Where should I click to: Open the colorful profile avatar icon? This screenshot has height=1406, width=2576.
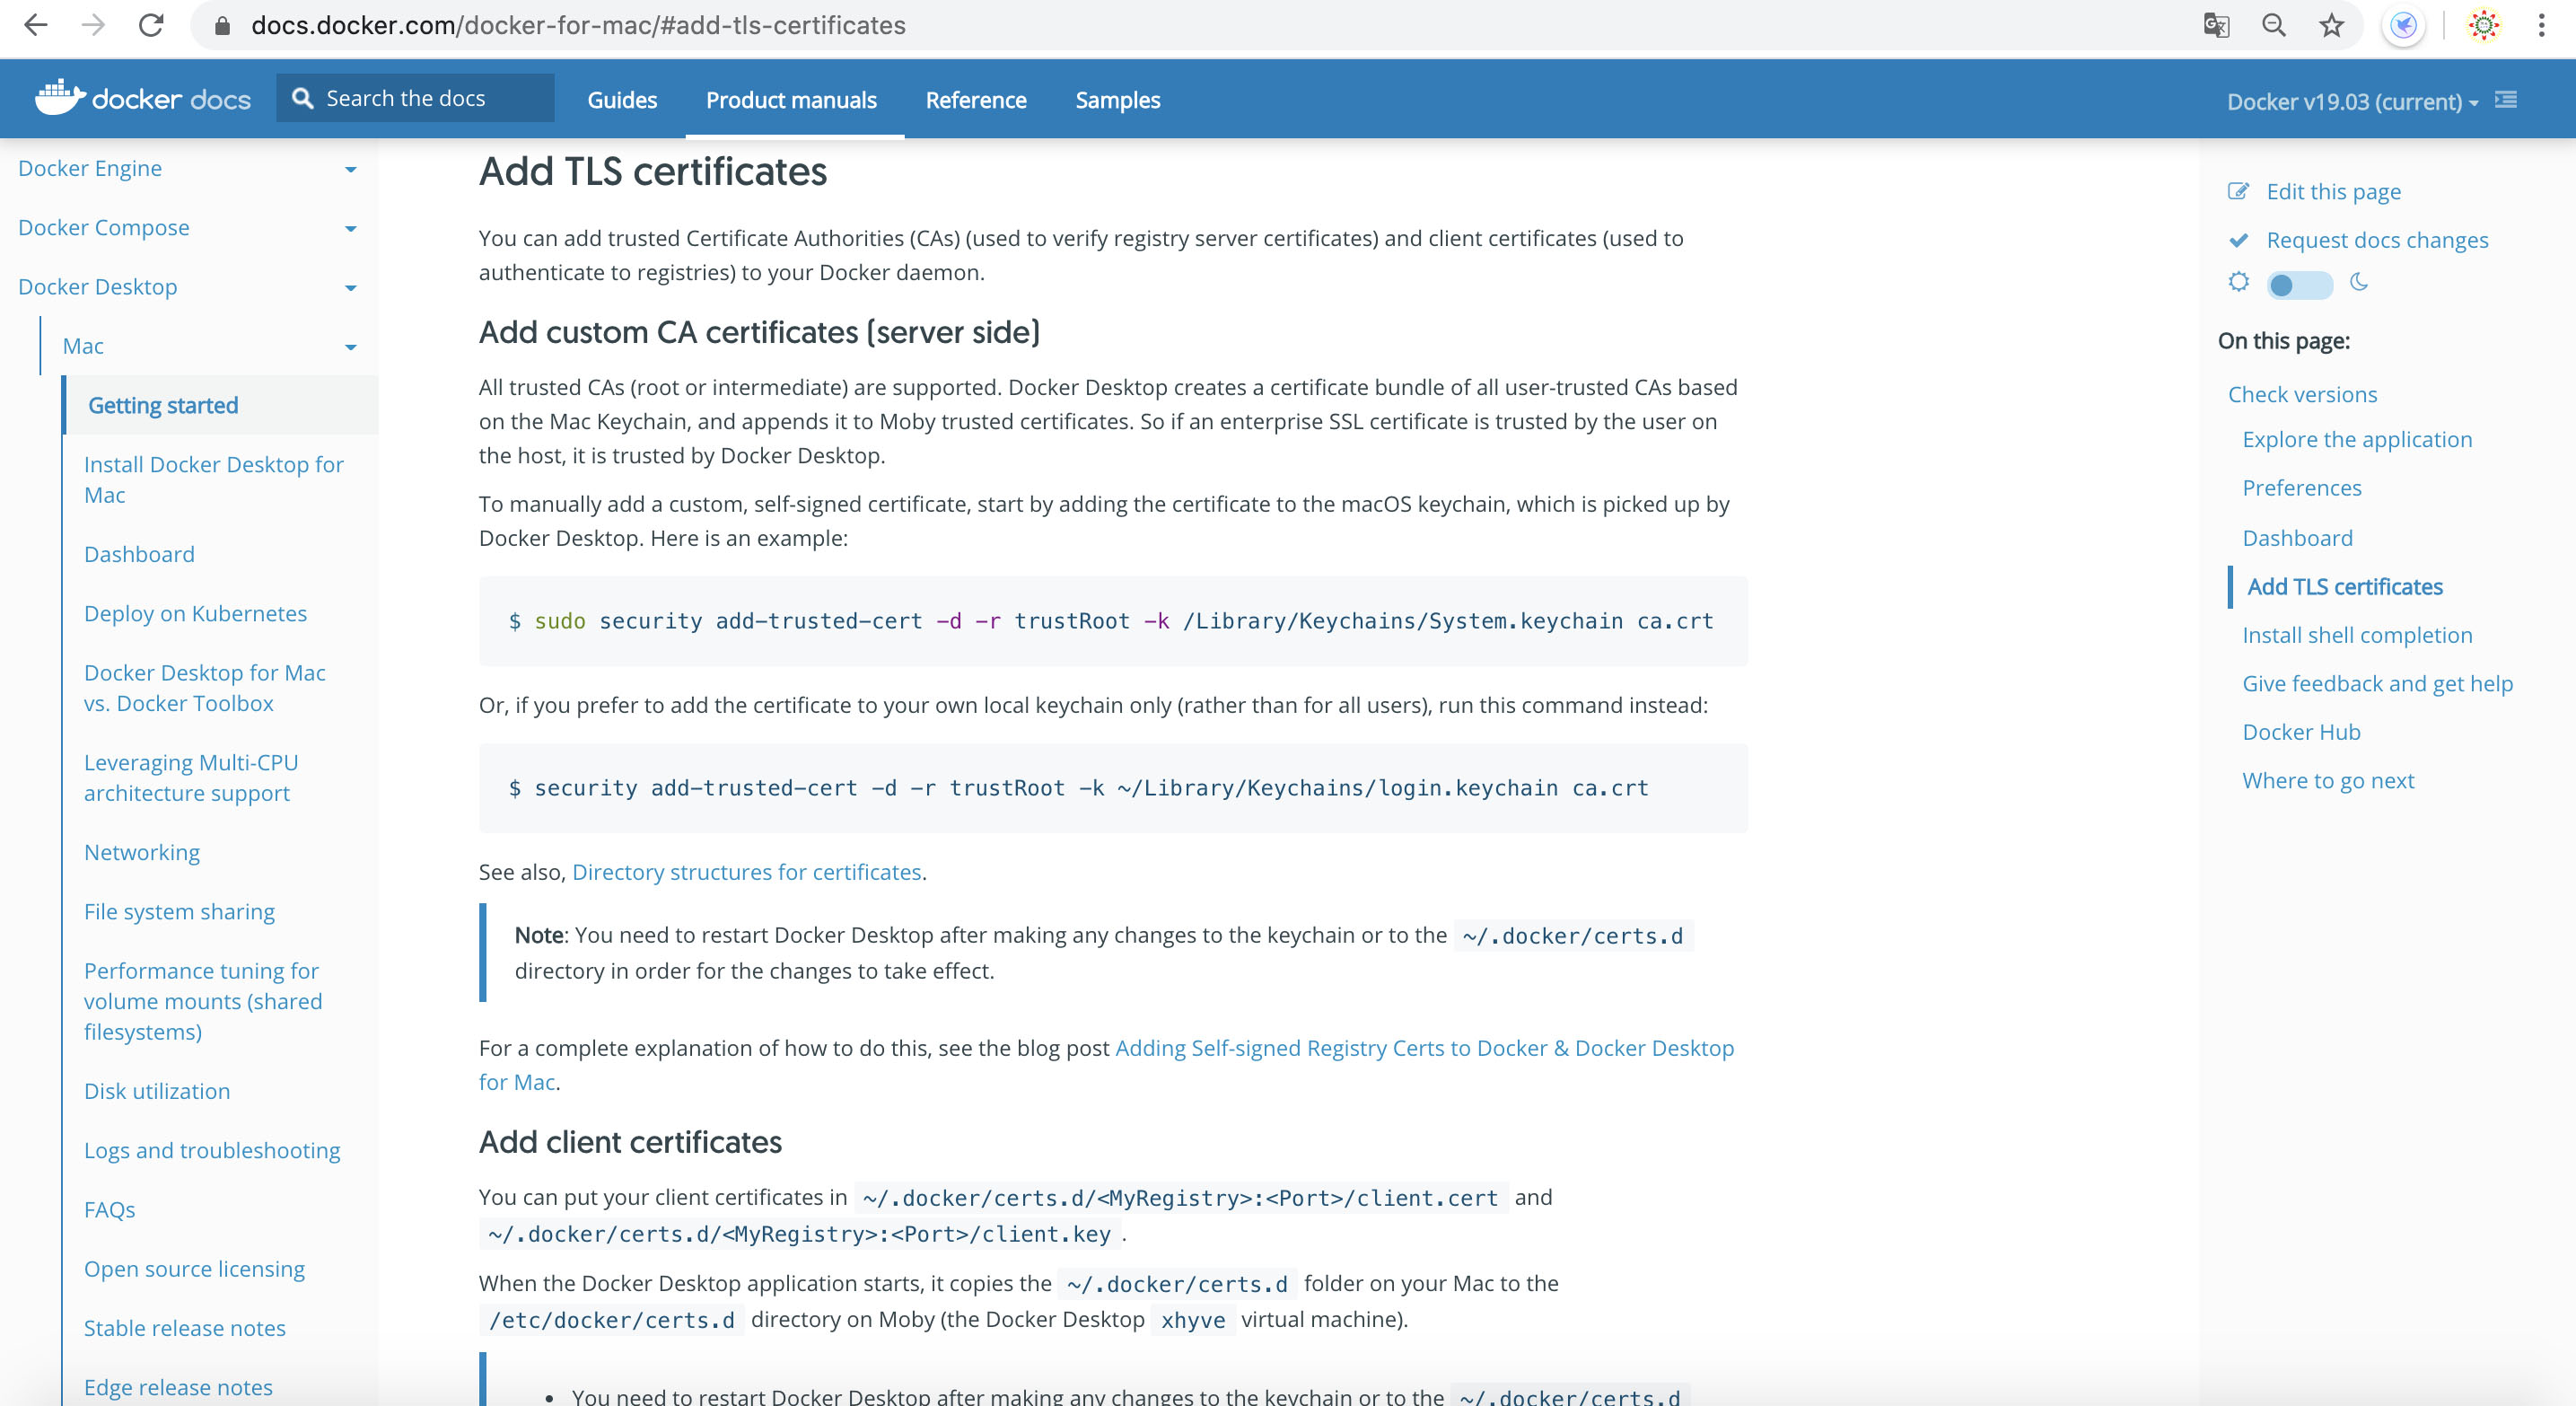[x=2484, y=25]
